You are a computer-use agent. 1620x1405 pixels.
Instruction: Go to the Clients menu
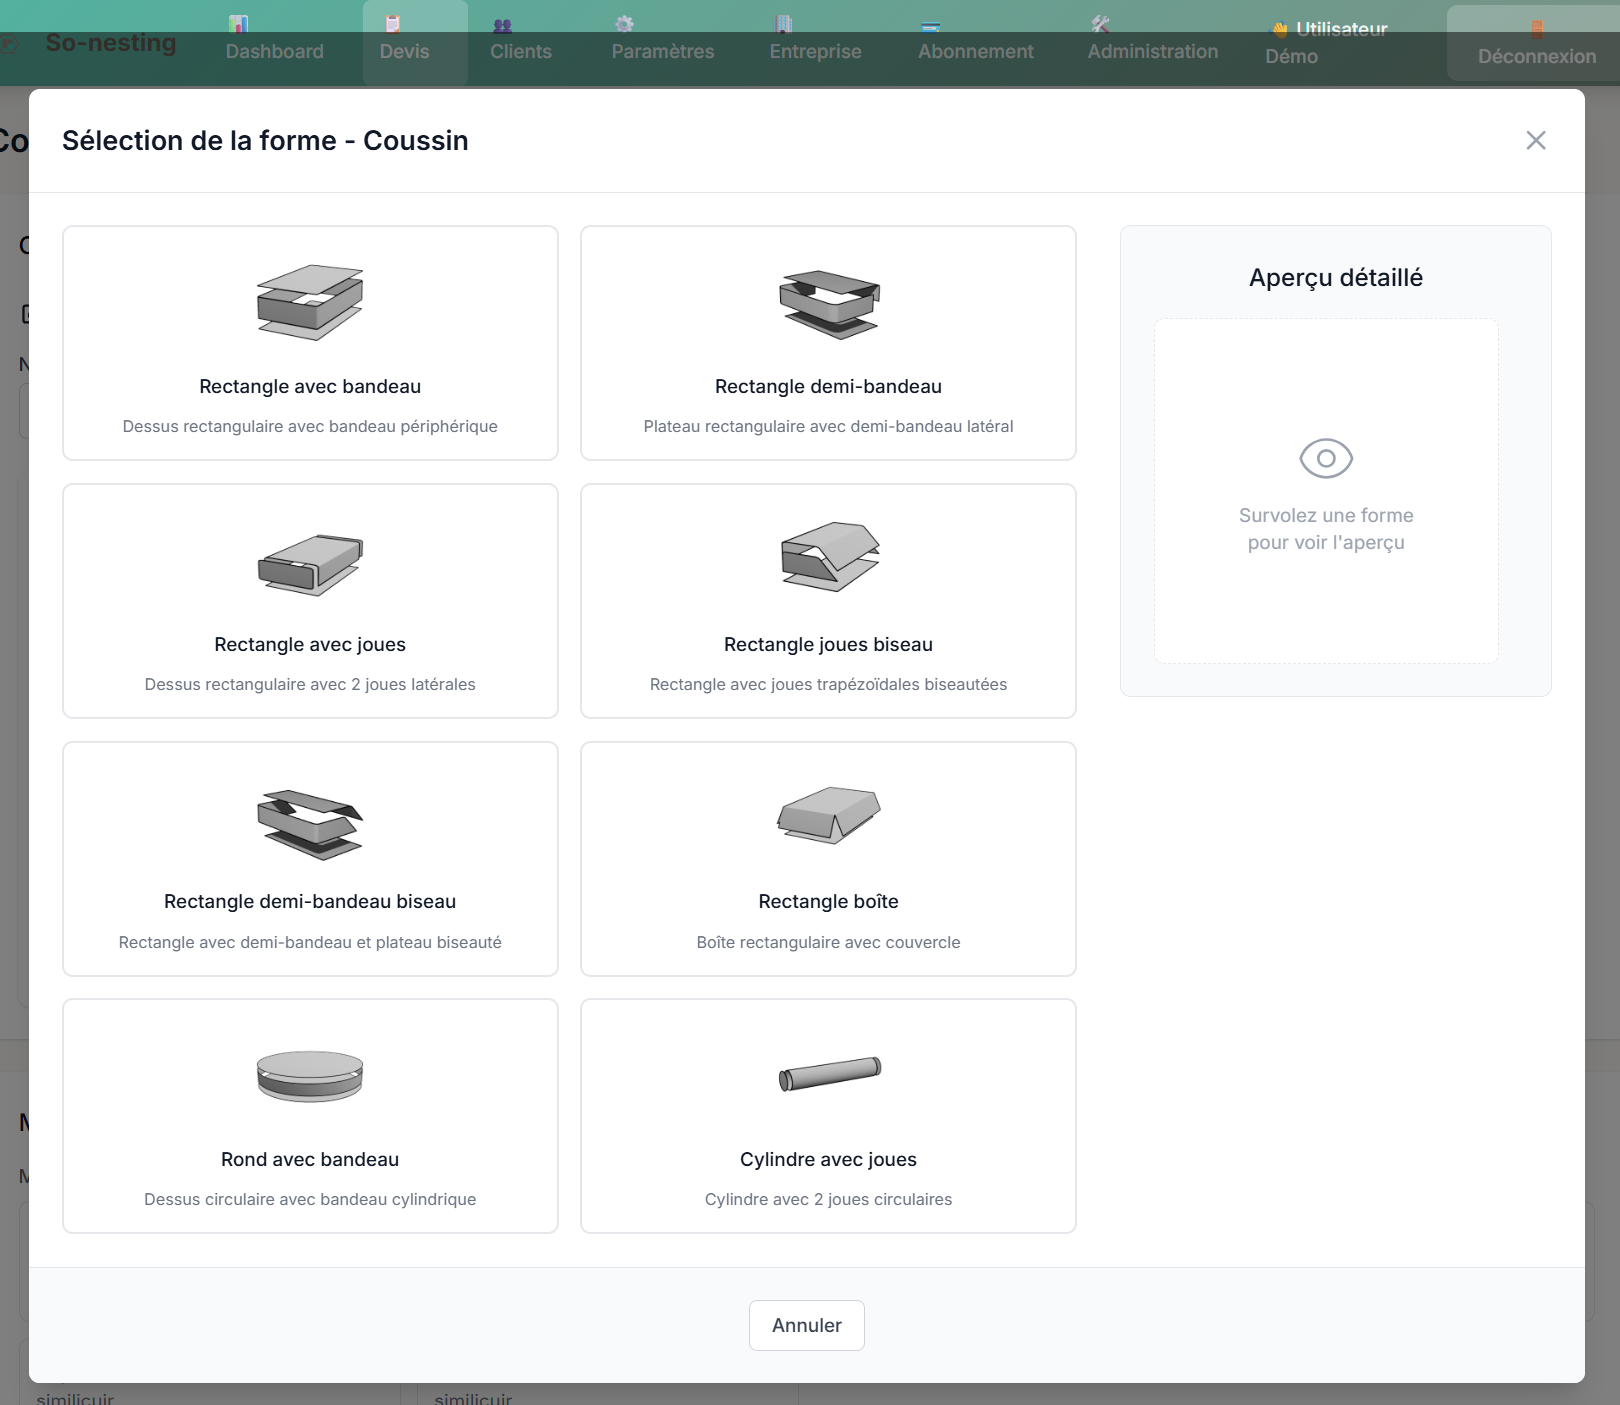520,42
